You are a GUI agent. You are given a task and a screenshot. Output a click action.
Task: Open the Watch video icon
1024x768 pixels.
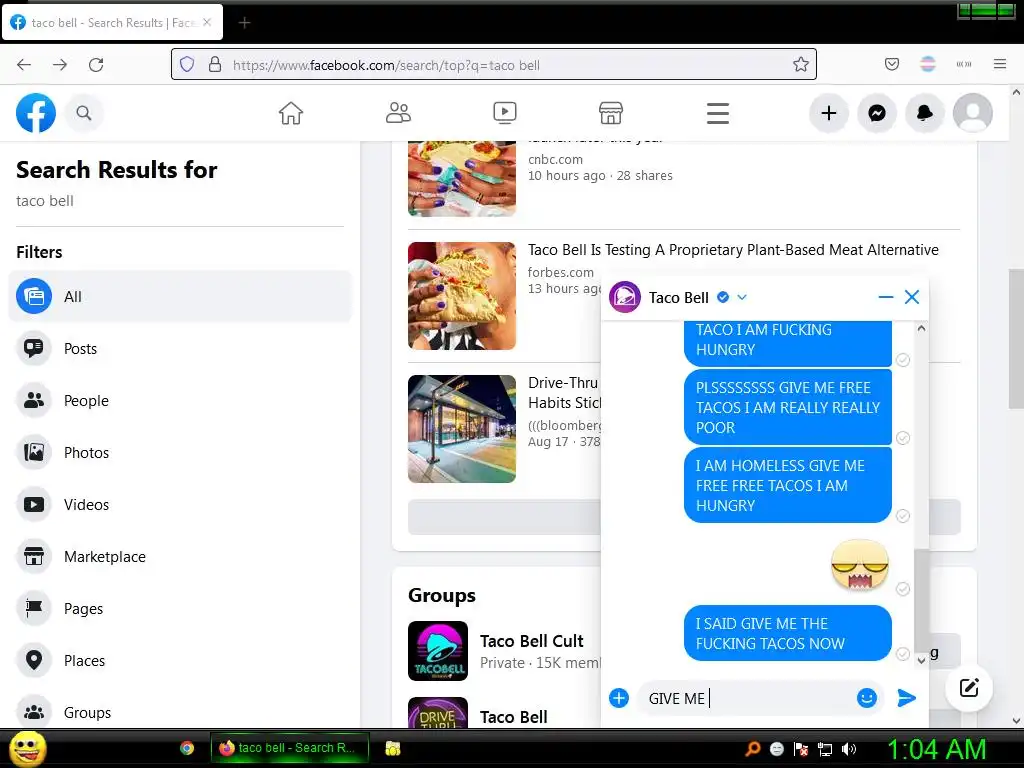[505, 113]
